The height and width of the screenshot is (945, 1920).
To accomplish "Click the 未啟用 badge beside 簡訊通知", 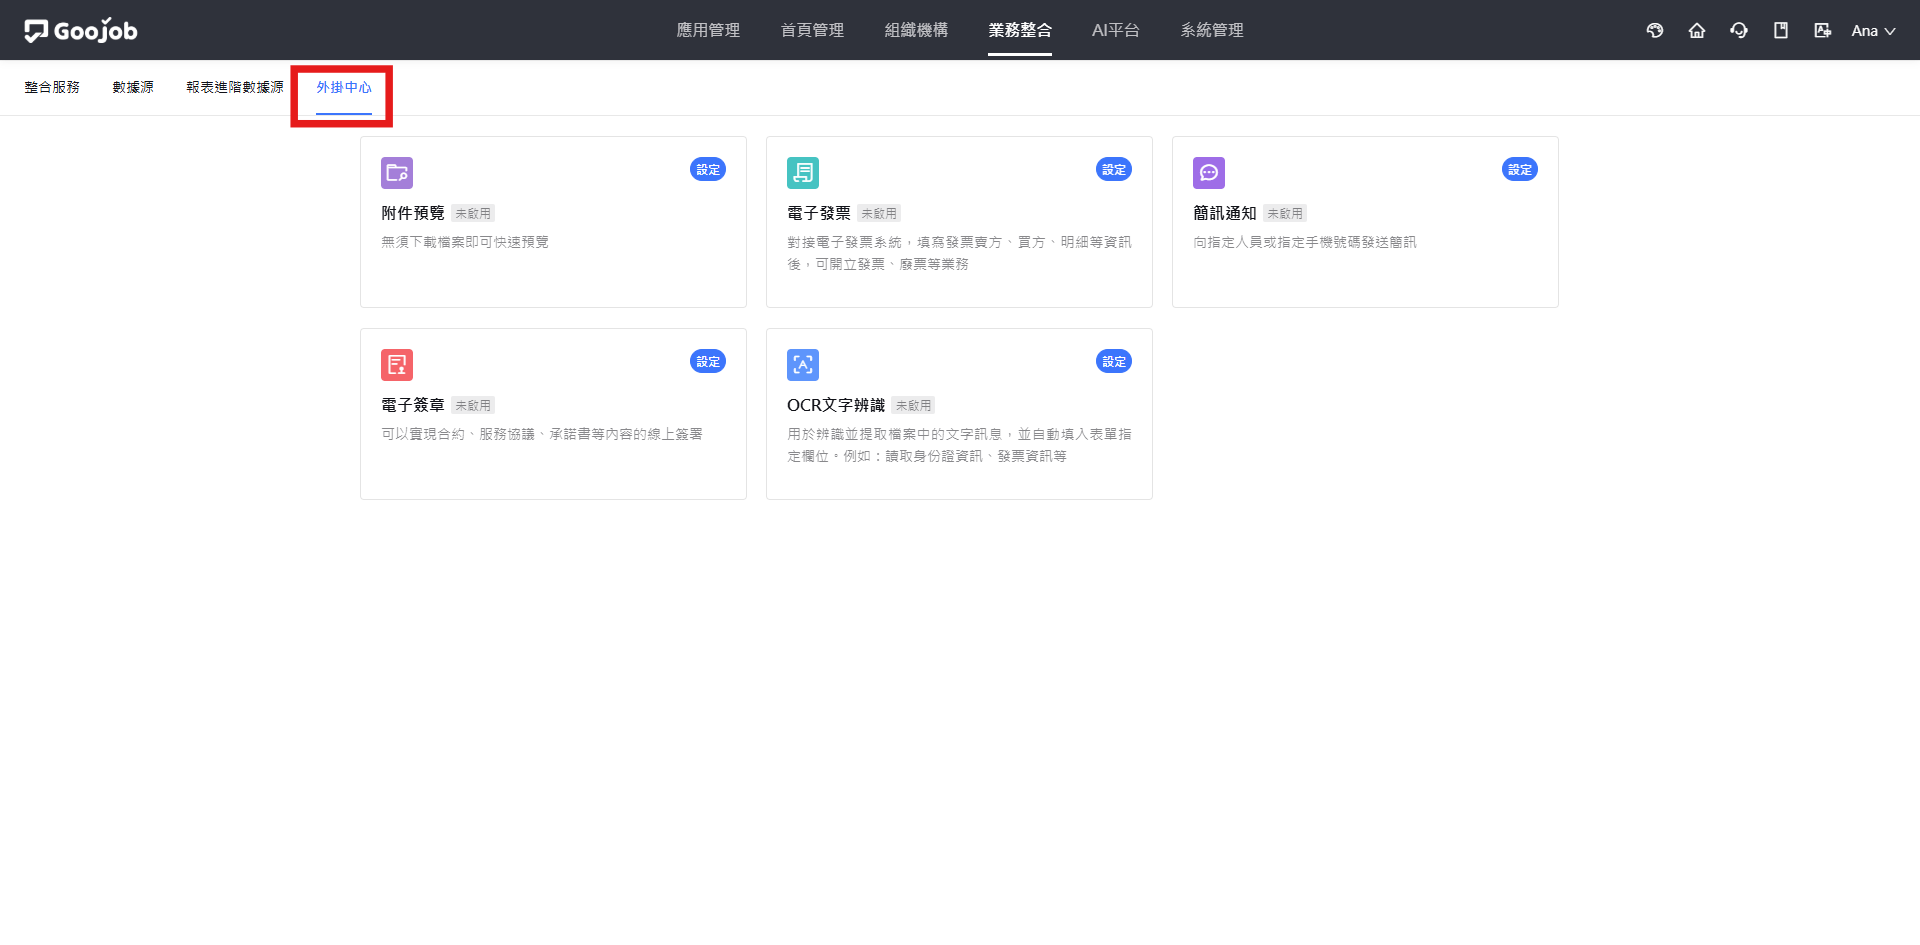I will (1285, 213).
